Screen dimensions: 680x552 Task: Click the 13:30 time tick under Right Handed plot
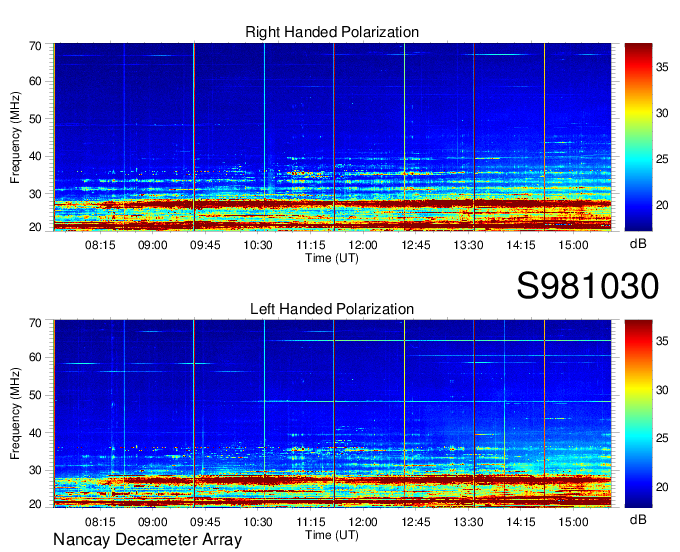pos(468,245)
